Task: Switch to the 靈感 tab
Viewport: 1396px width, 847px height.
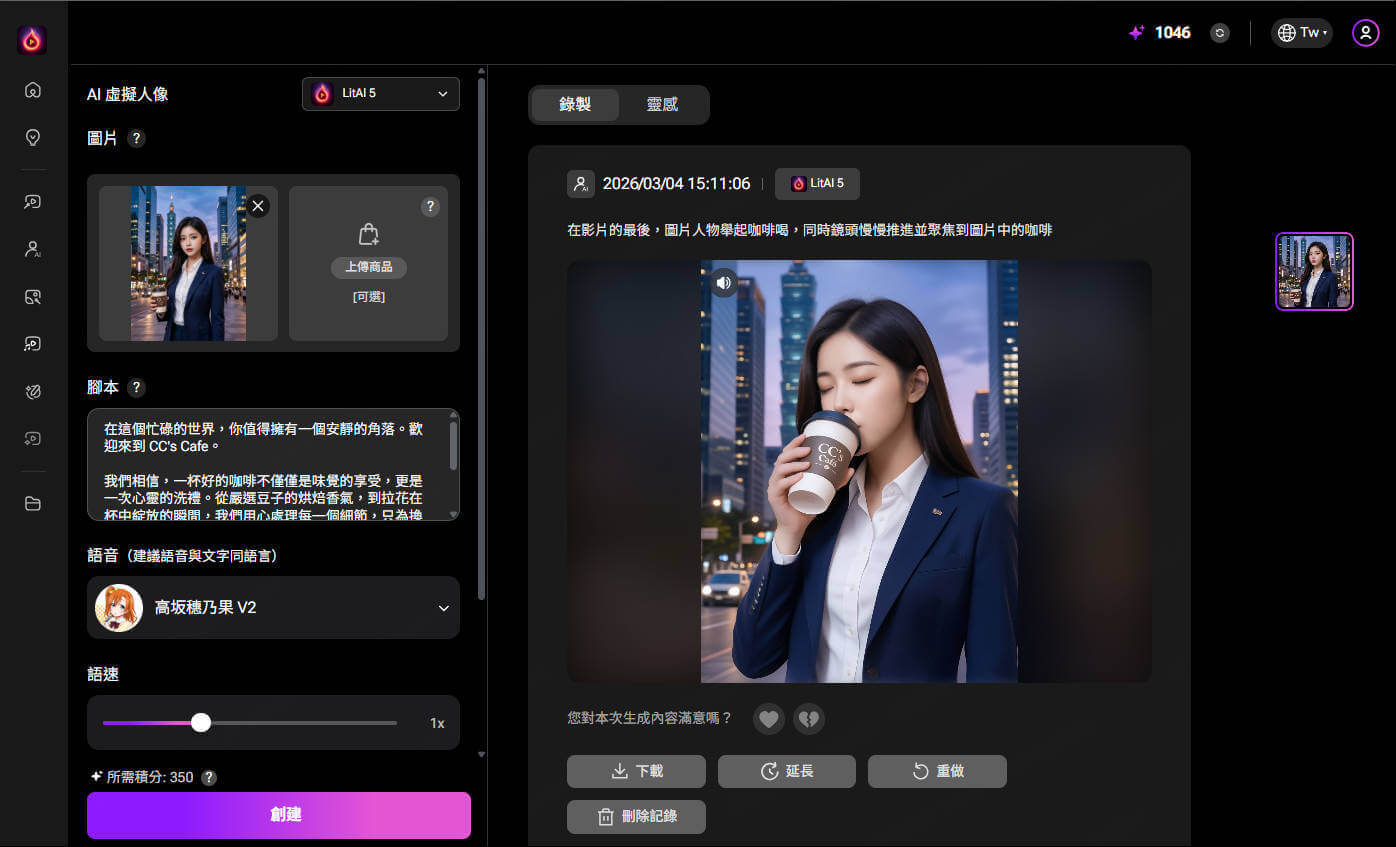Action: tap(662, 105)
